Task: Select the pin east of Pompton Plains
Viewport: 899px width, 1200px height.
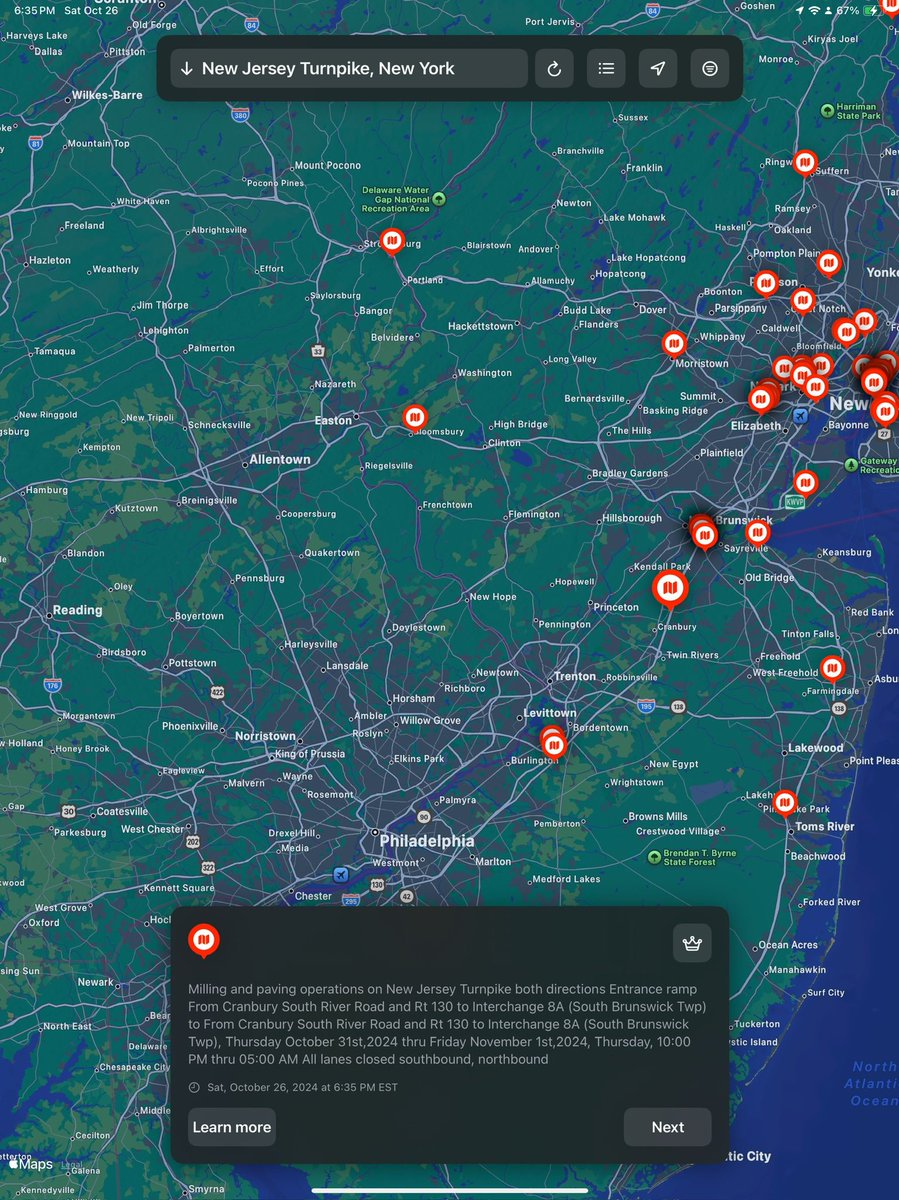Action: (829, 264)
